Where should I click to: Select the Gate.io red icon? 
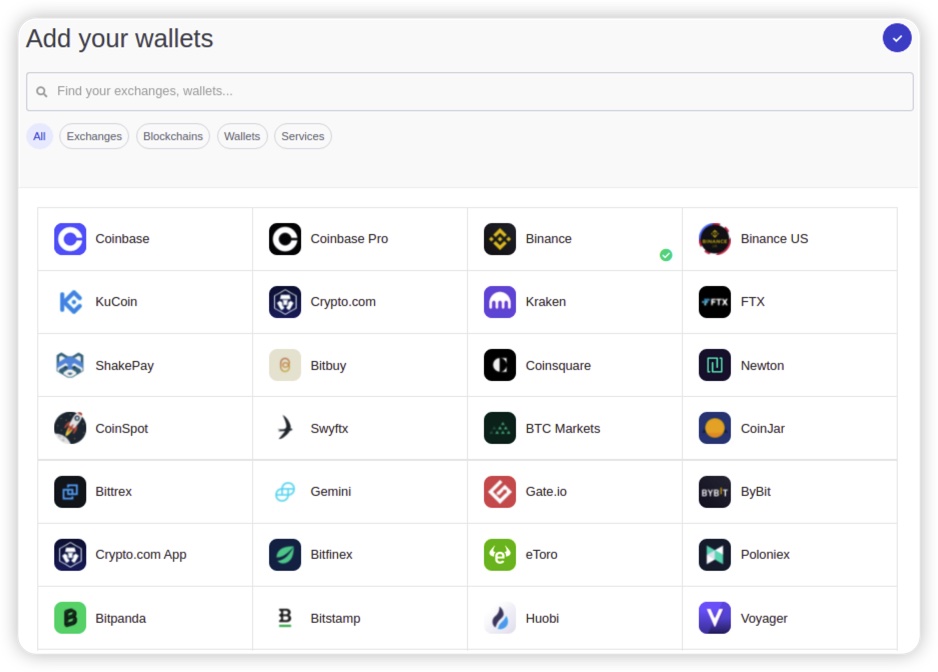pyautogui.click(x=500, y=492)
